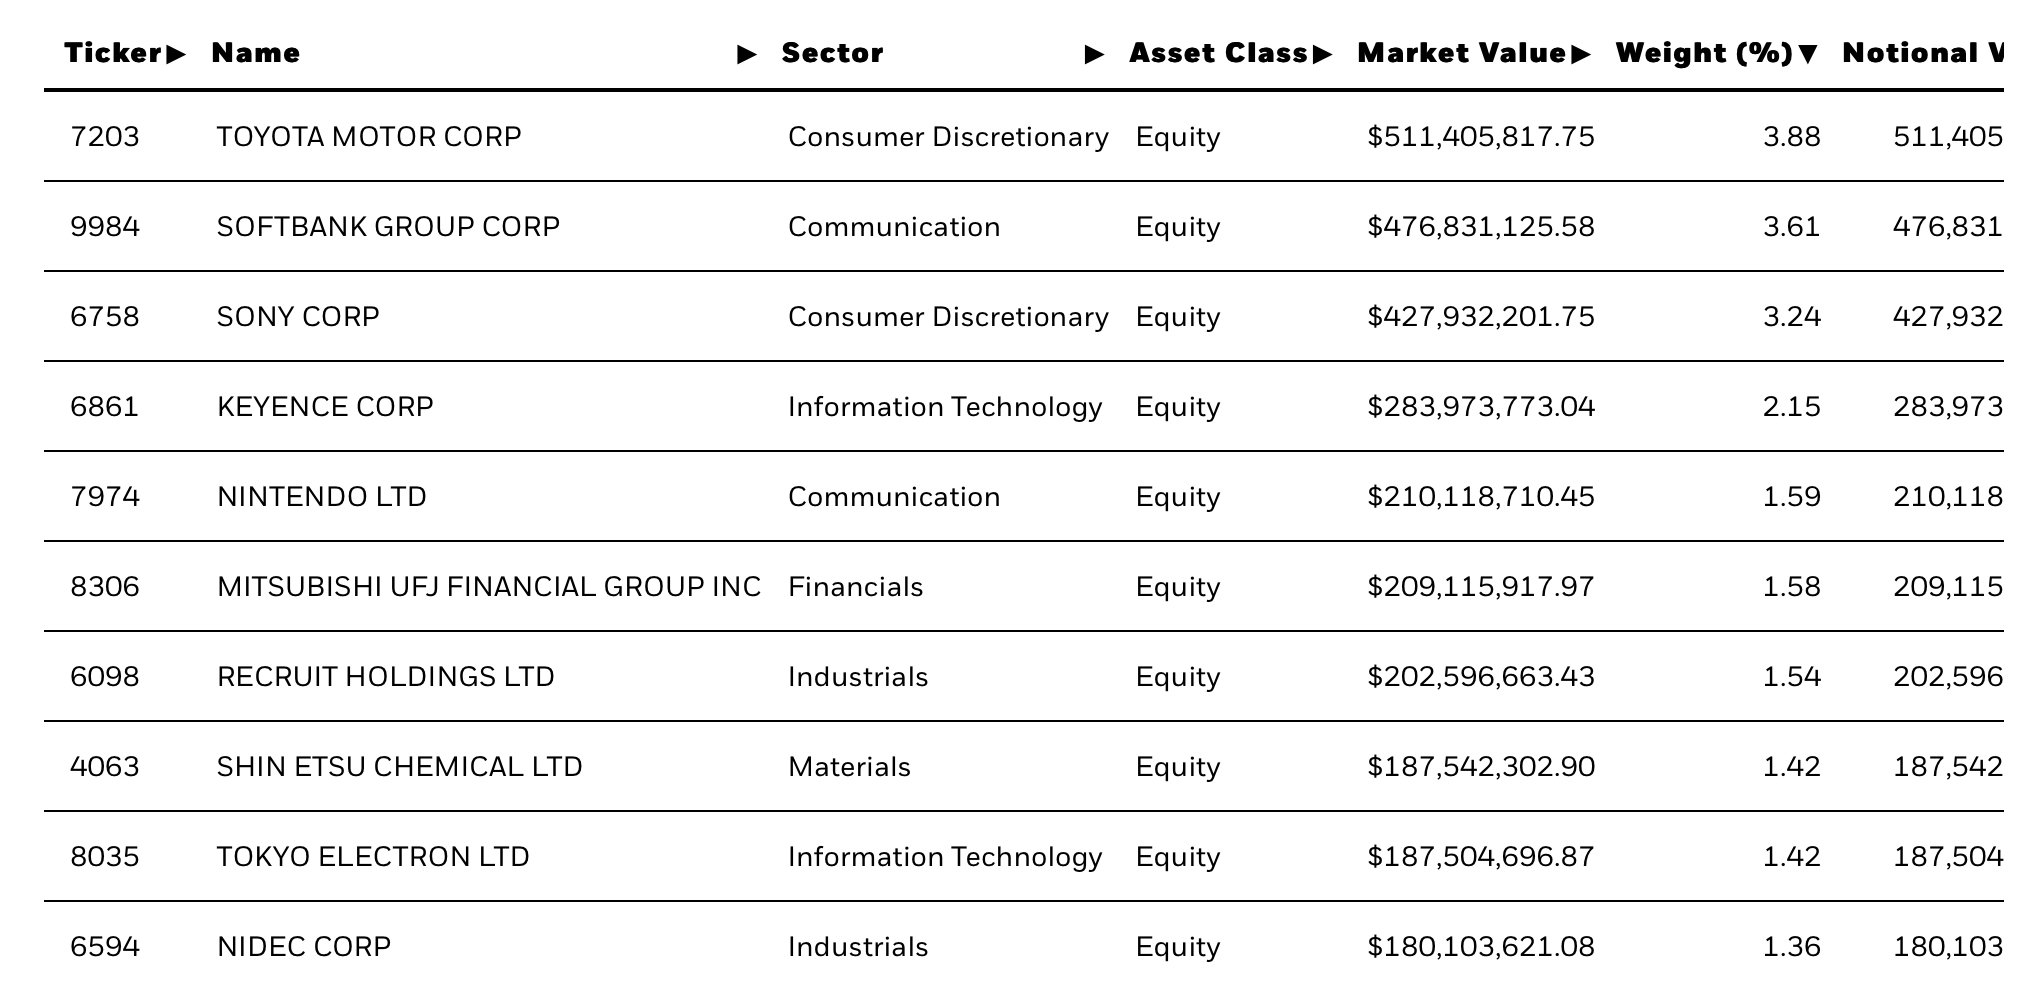Select Tokyo Electron Ltd ticker 8035

(105, 857)
